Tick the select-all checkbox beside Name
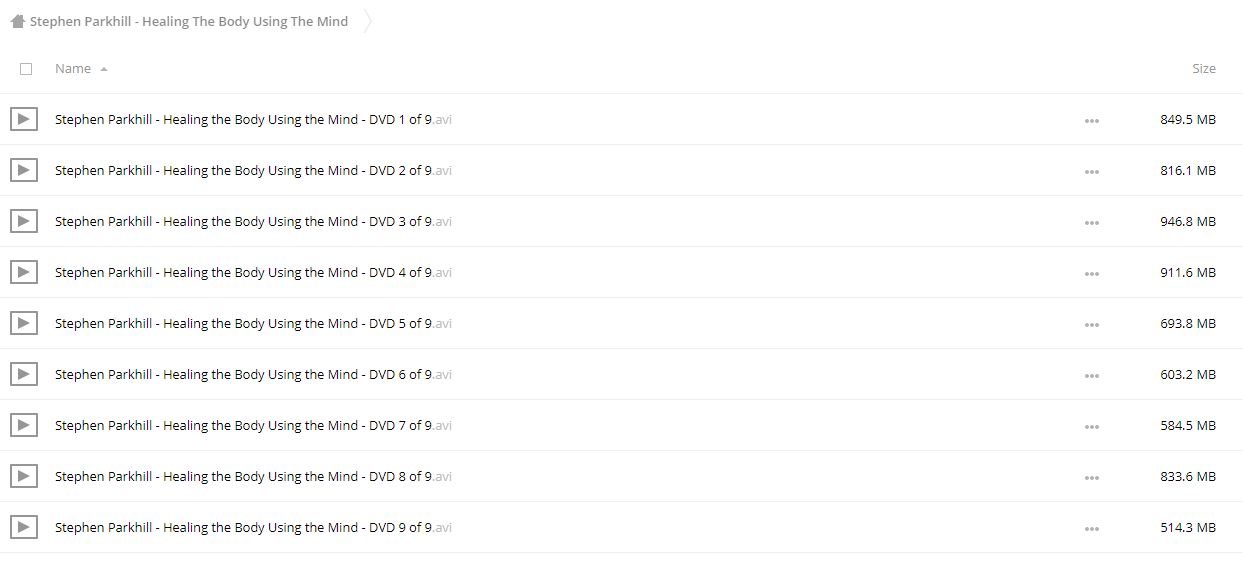 pos(26,69)
